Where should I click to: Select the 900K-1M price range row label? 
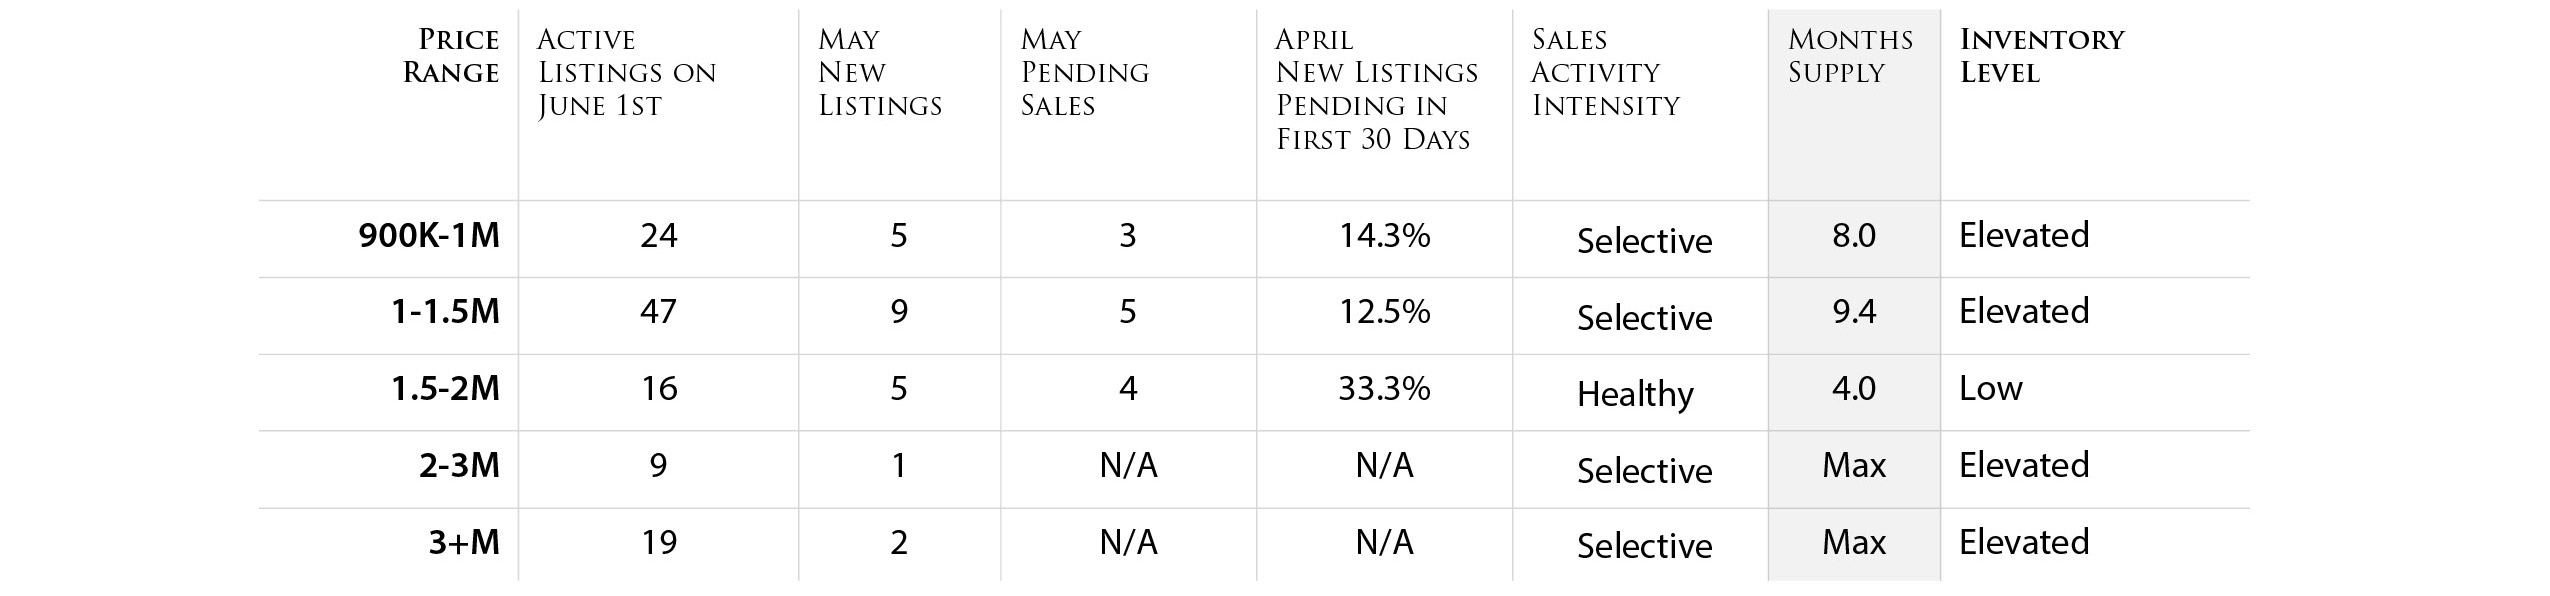(429, 236)
